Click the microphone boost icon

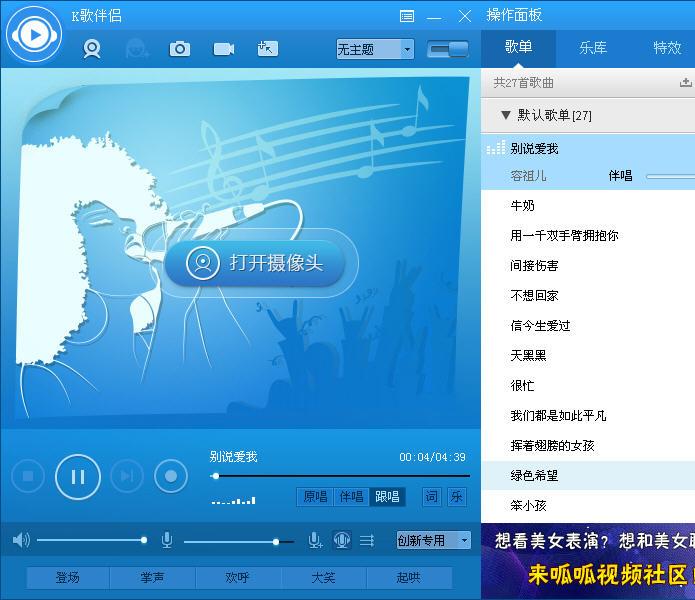tap(315, 540)
